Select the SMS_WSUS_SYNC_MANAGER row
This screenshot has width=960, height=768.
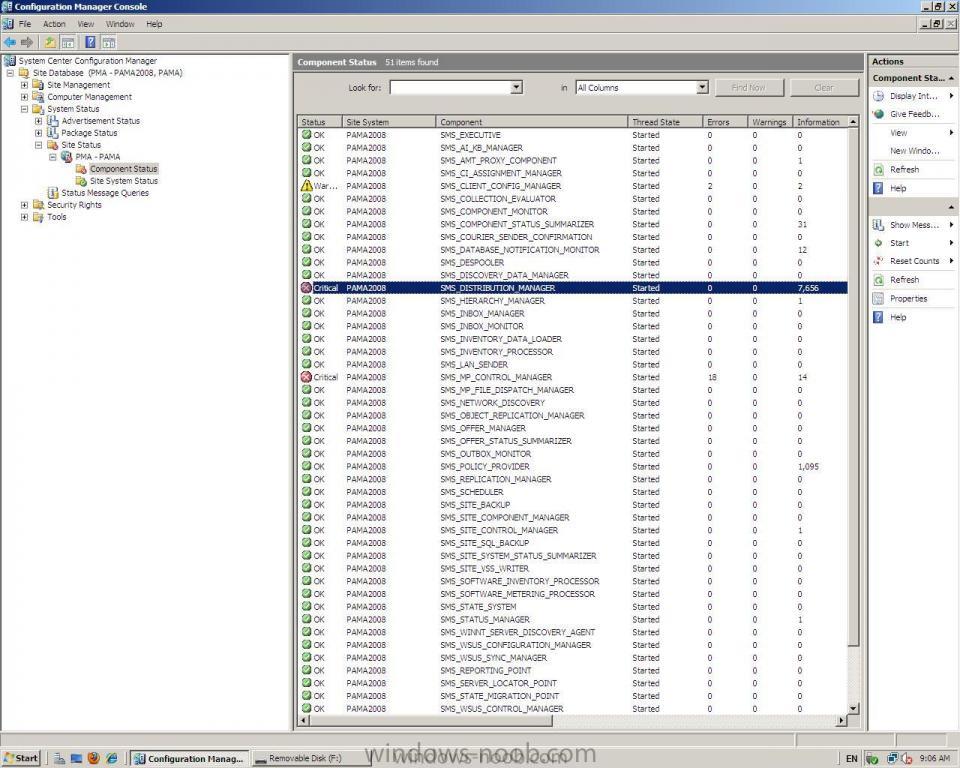click(x=574, y=658)
